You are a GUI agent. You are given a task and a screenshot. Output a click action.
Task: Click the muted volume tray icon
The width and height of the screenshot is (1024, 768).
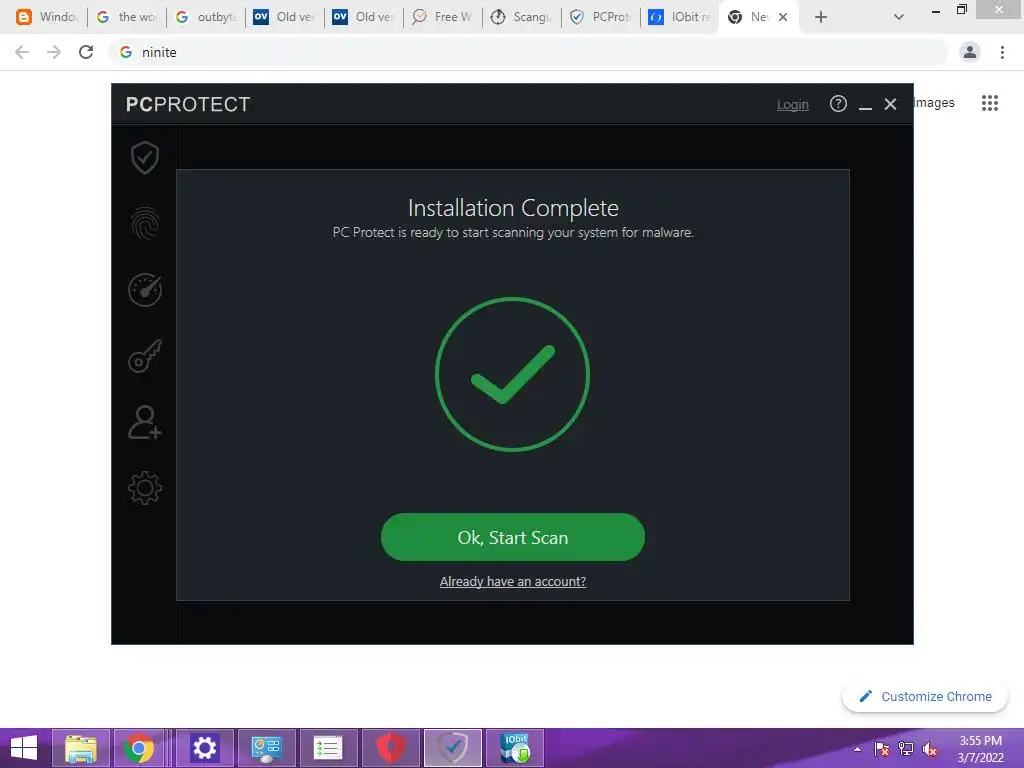(930, 749)
